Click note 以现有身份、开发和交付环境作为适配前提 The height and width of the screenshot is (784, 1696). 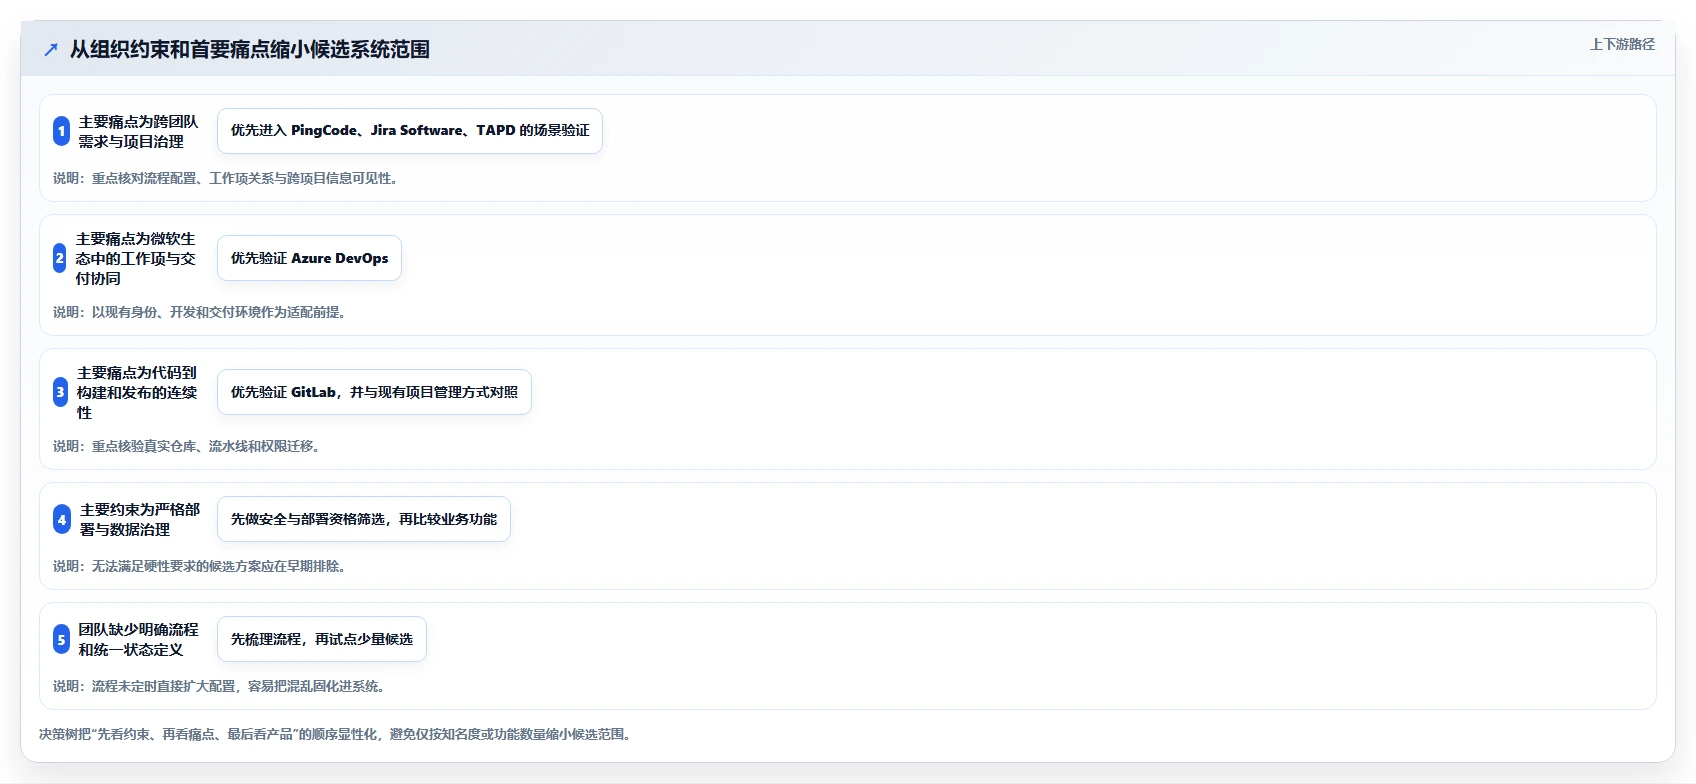point(202,312)
